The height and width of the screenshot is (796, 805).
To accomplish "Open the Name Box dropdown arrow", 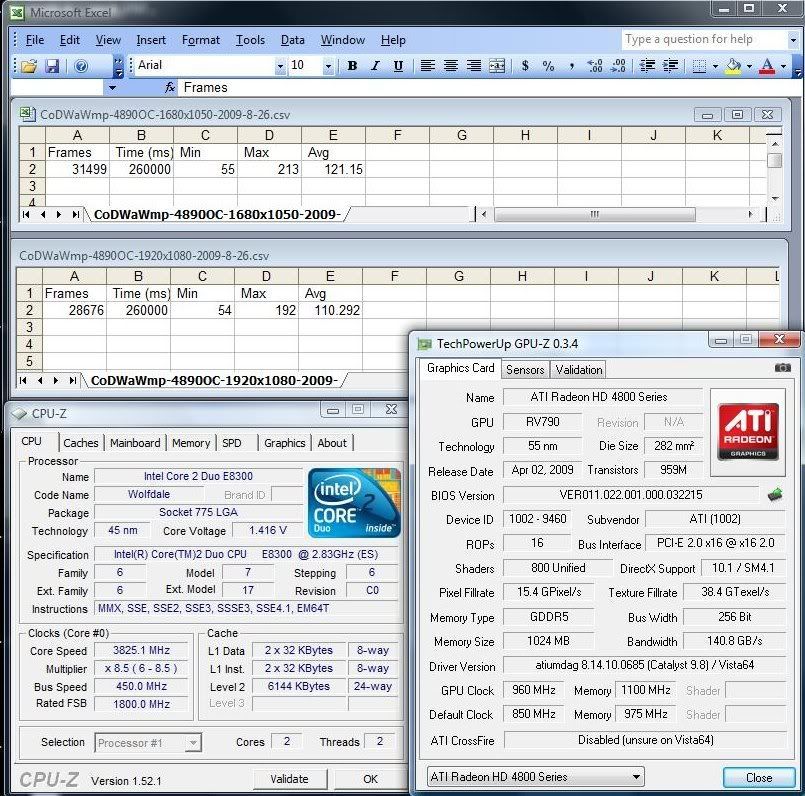I will point(112,88).
